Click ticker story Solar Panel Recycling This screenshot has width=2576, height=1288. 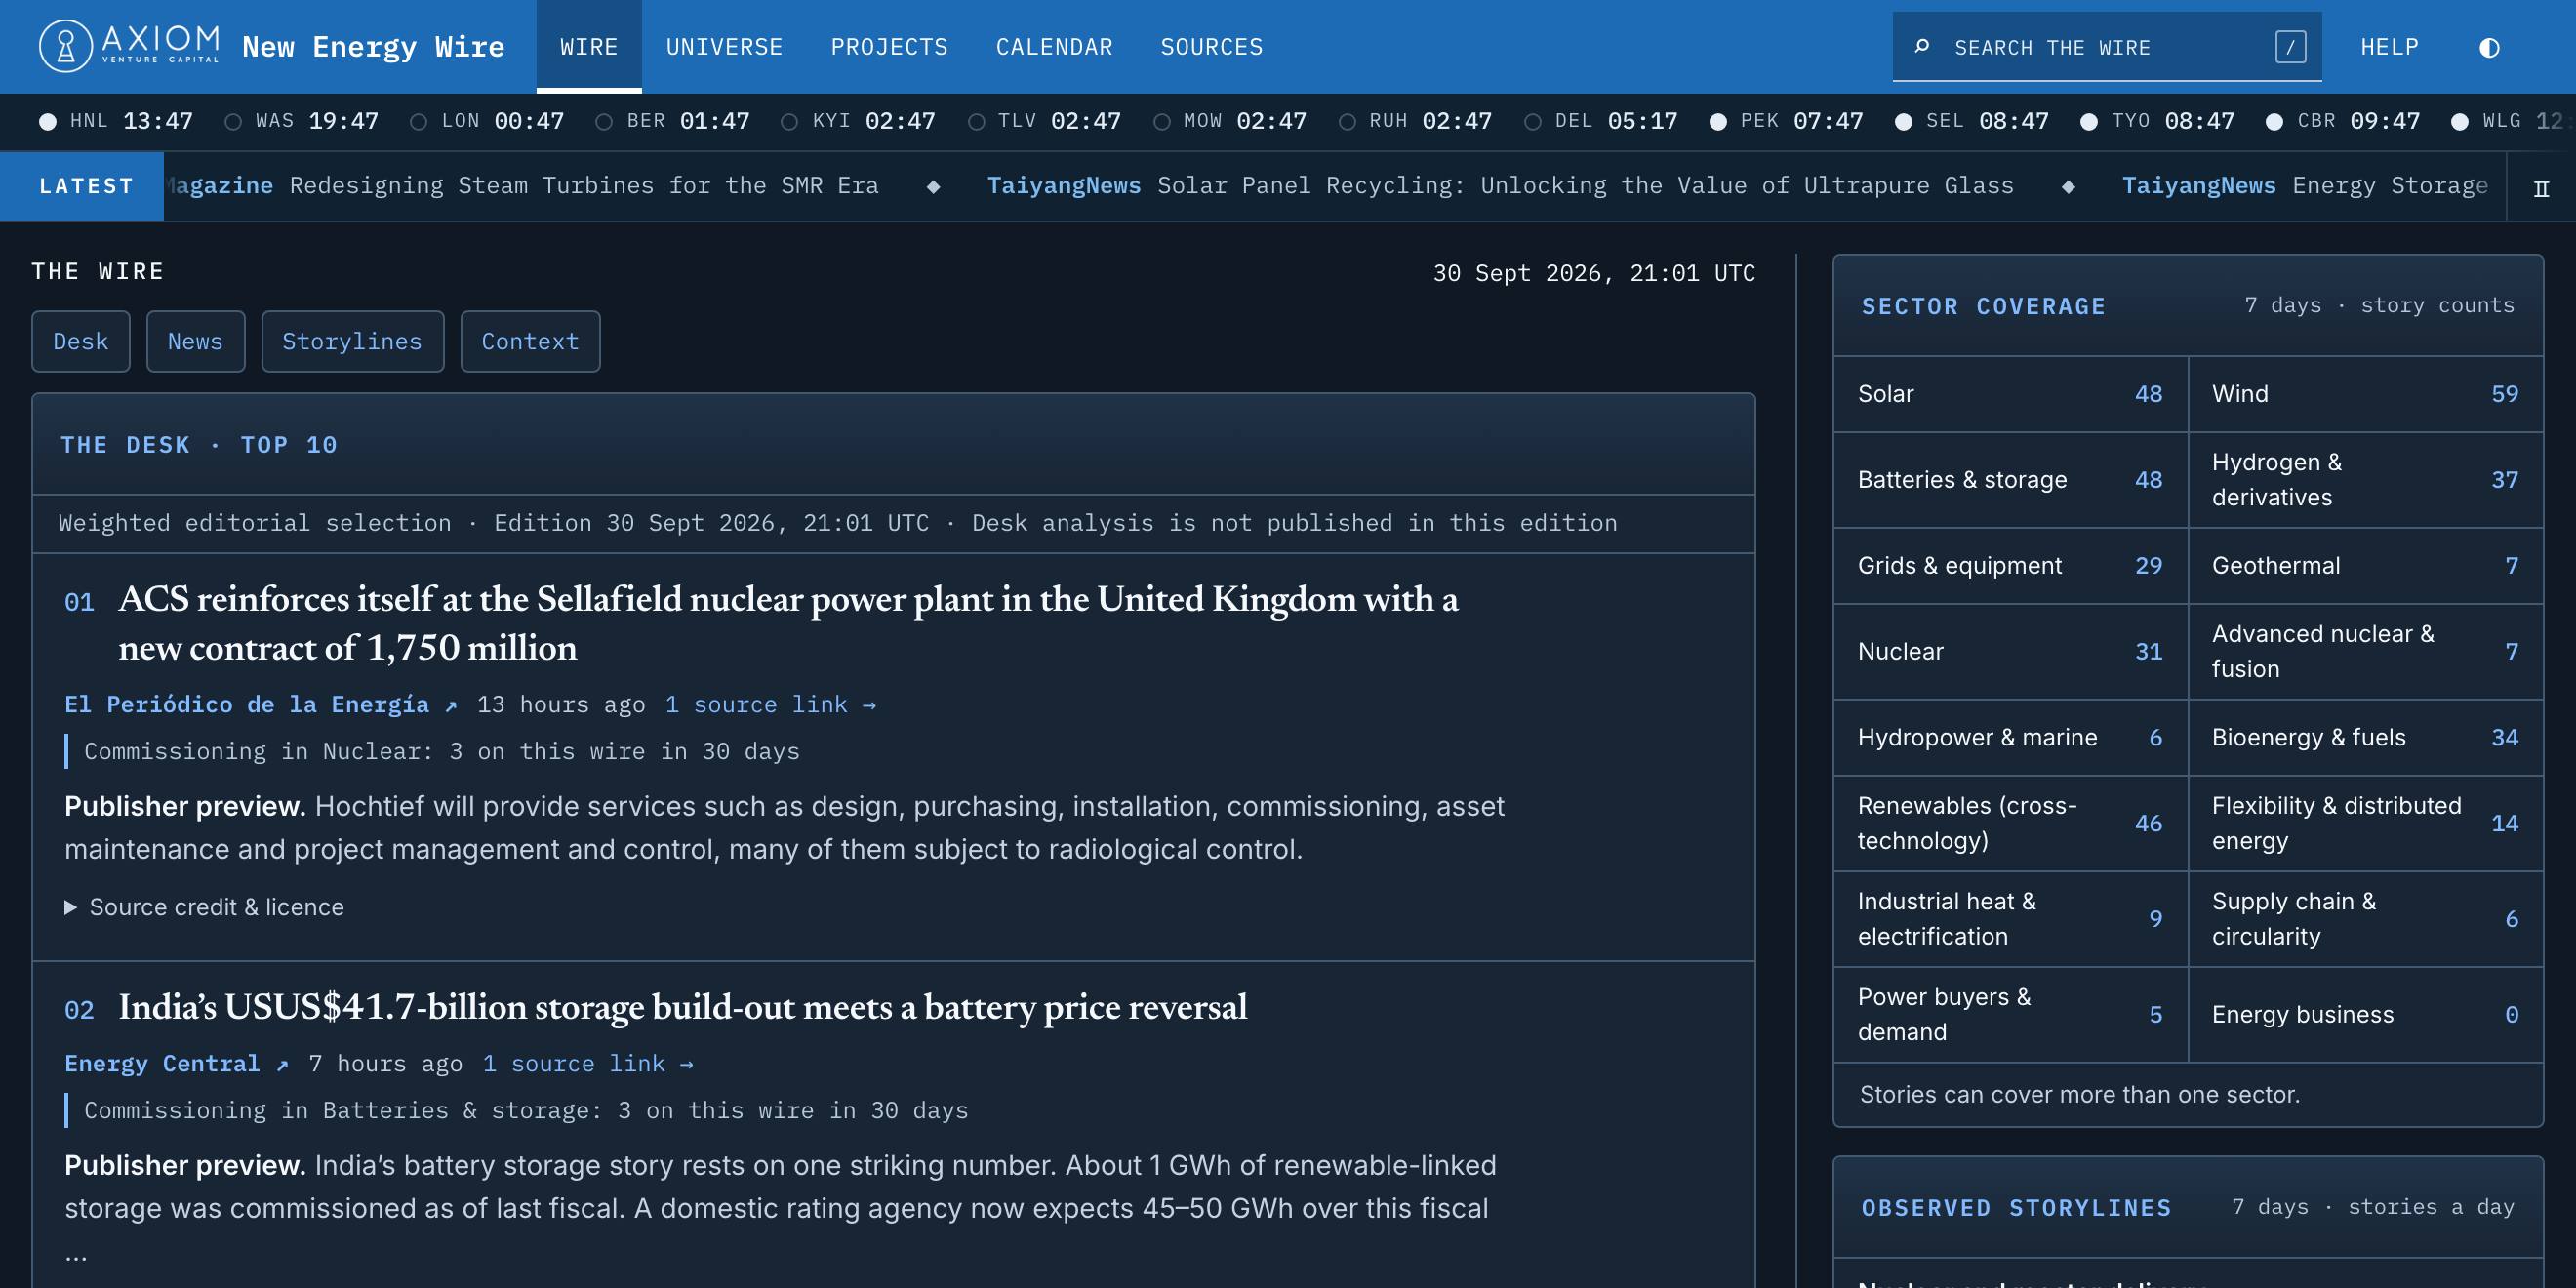click(x=1500, y=186)
